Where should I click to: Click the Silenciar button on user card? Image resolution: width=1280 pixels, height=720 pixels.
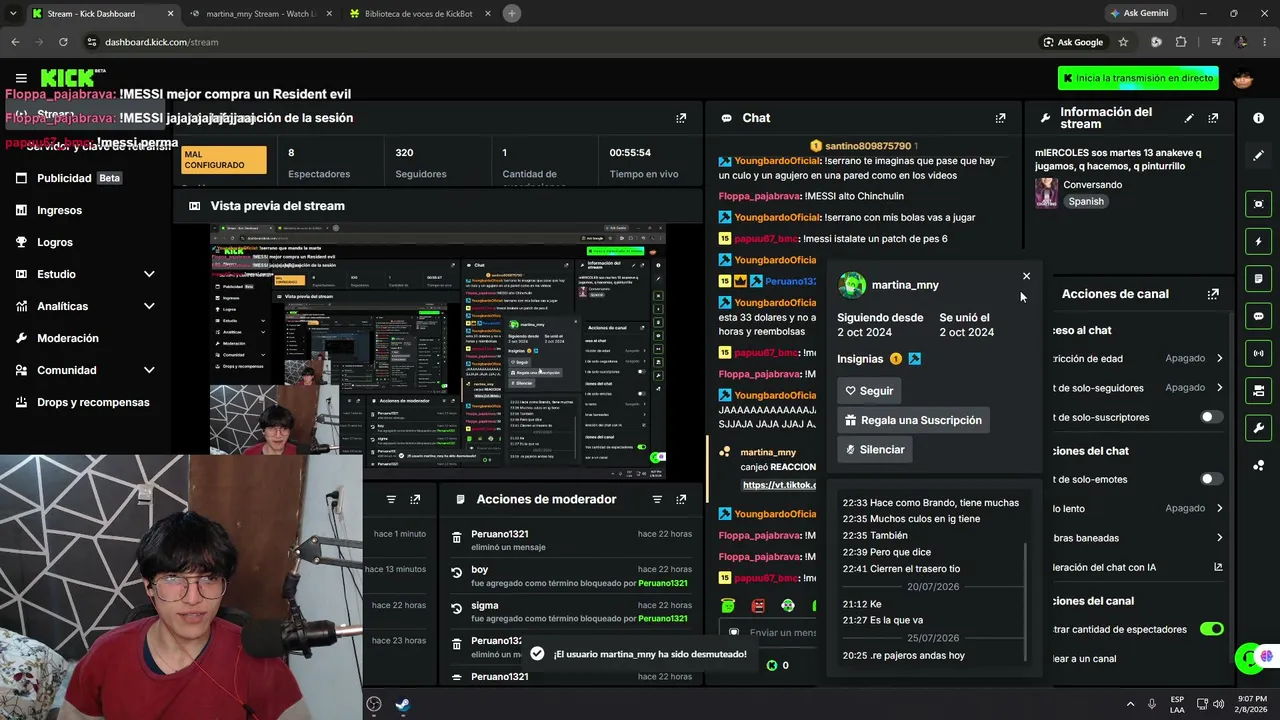pyautogui.click(x=875, y=450)
